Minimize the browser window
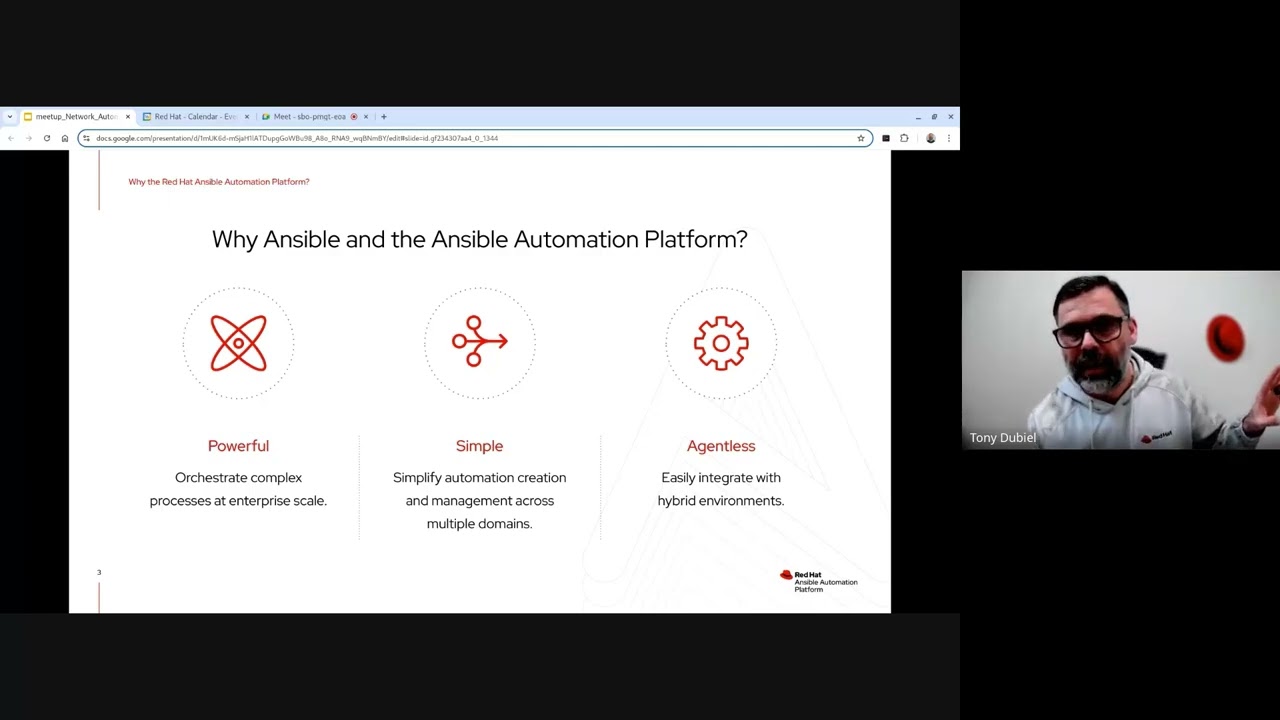The width and height of the screenshot is (1280, 720). coord(918,117)
